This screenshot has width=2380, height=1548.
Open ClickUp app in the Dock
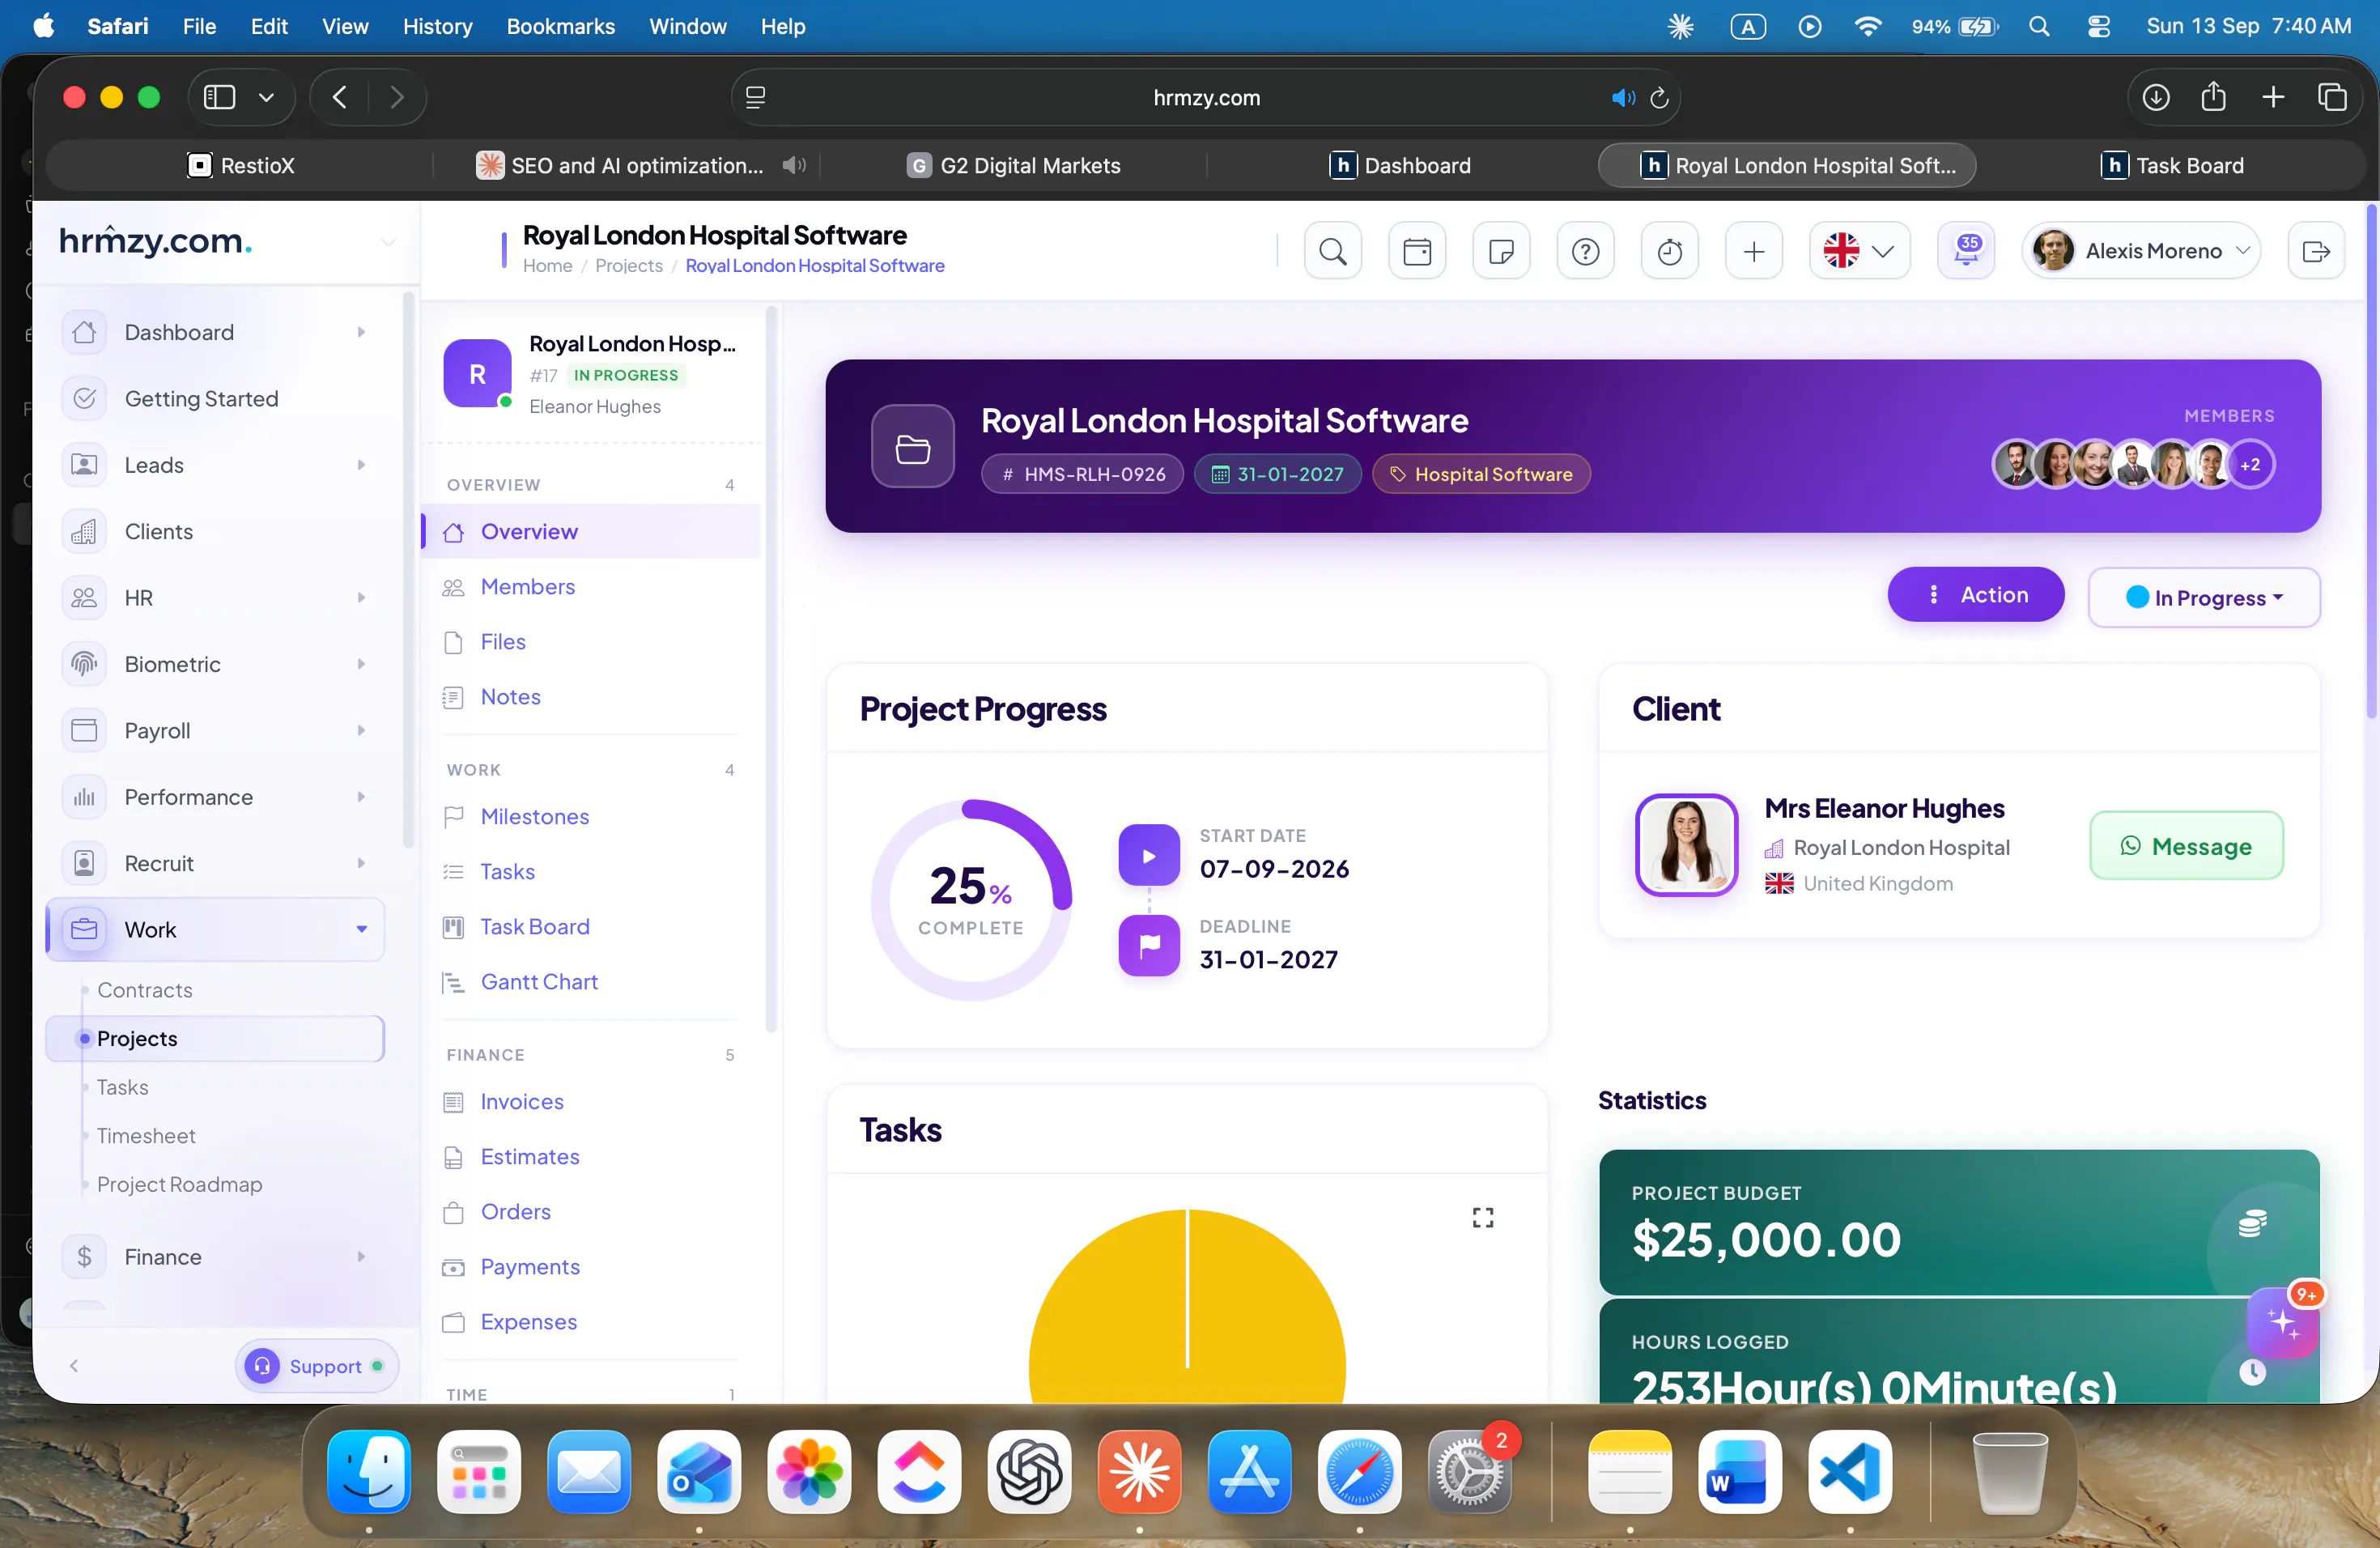[919, 1471]
